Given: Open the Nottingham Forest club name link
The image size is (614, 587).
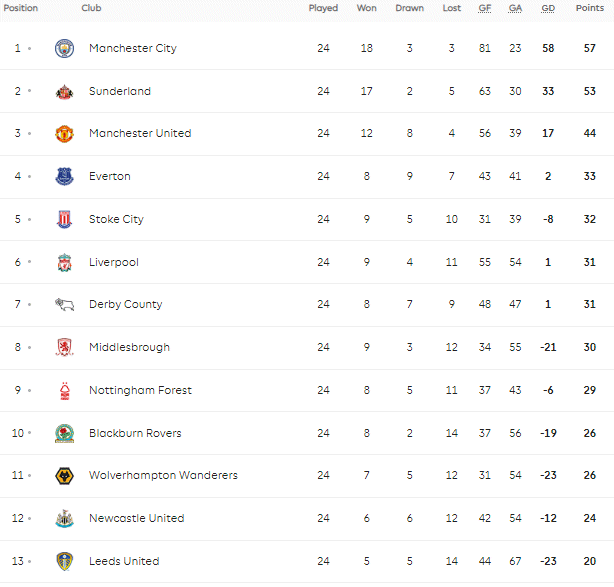Looking at the screenshot, I should [140, 390].
